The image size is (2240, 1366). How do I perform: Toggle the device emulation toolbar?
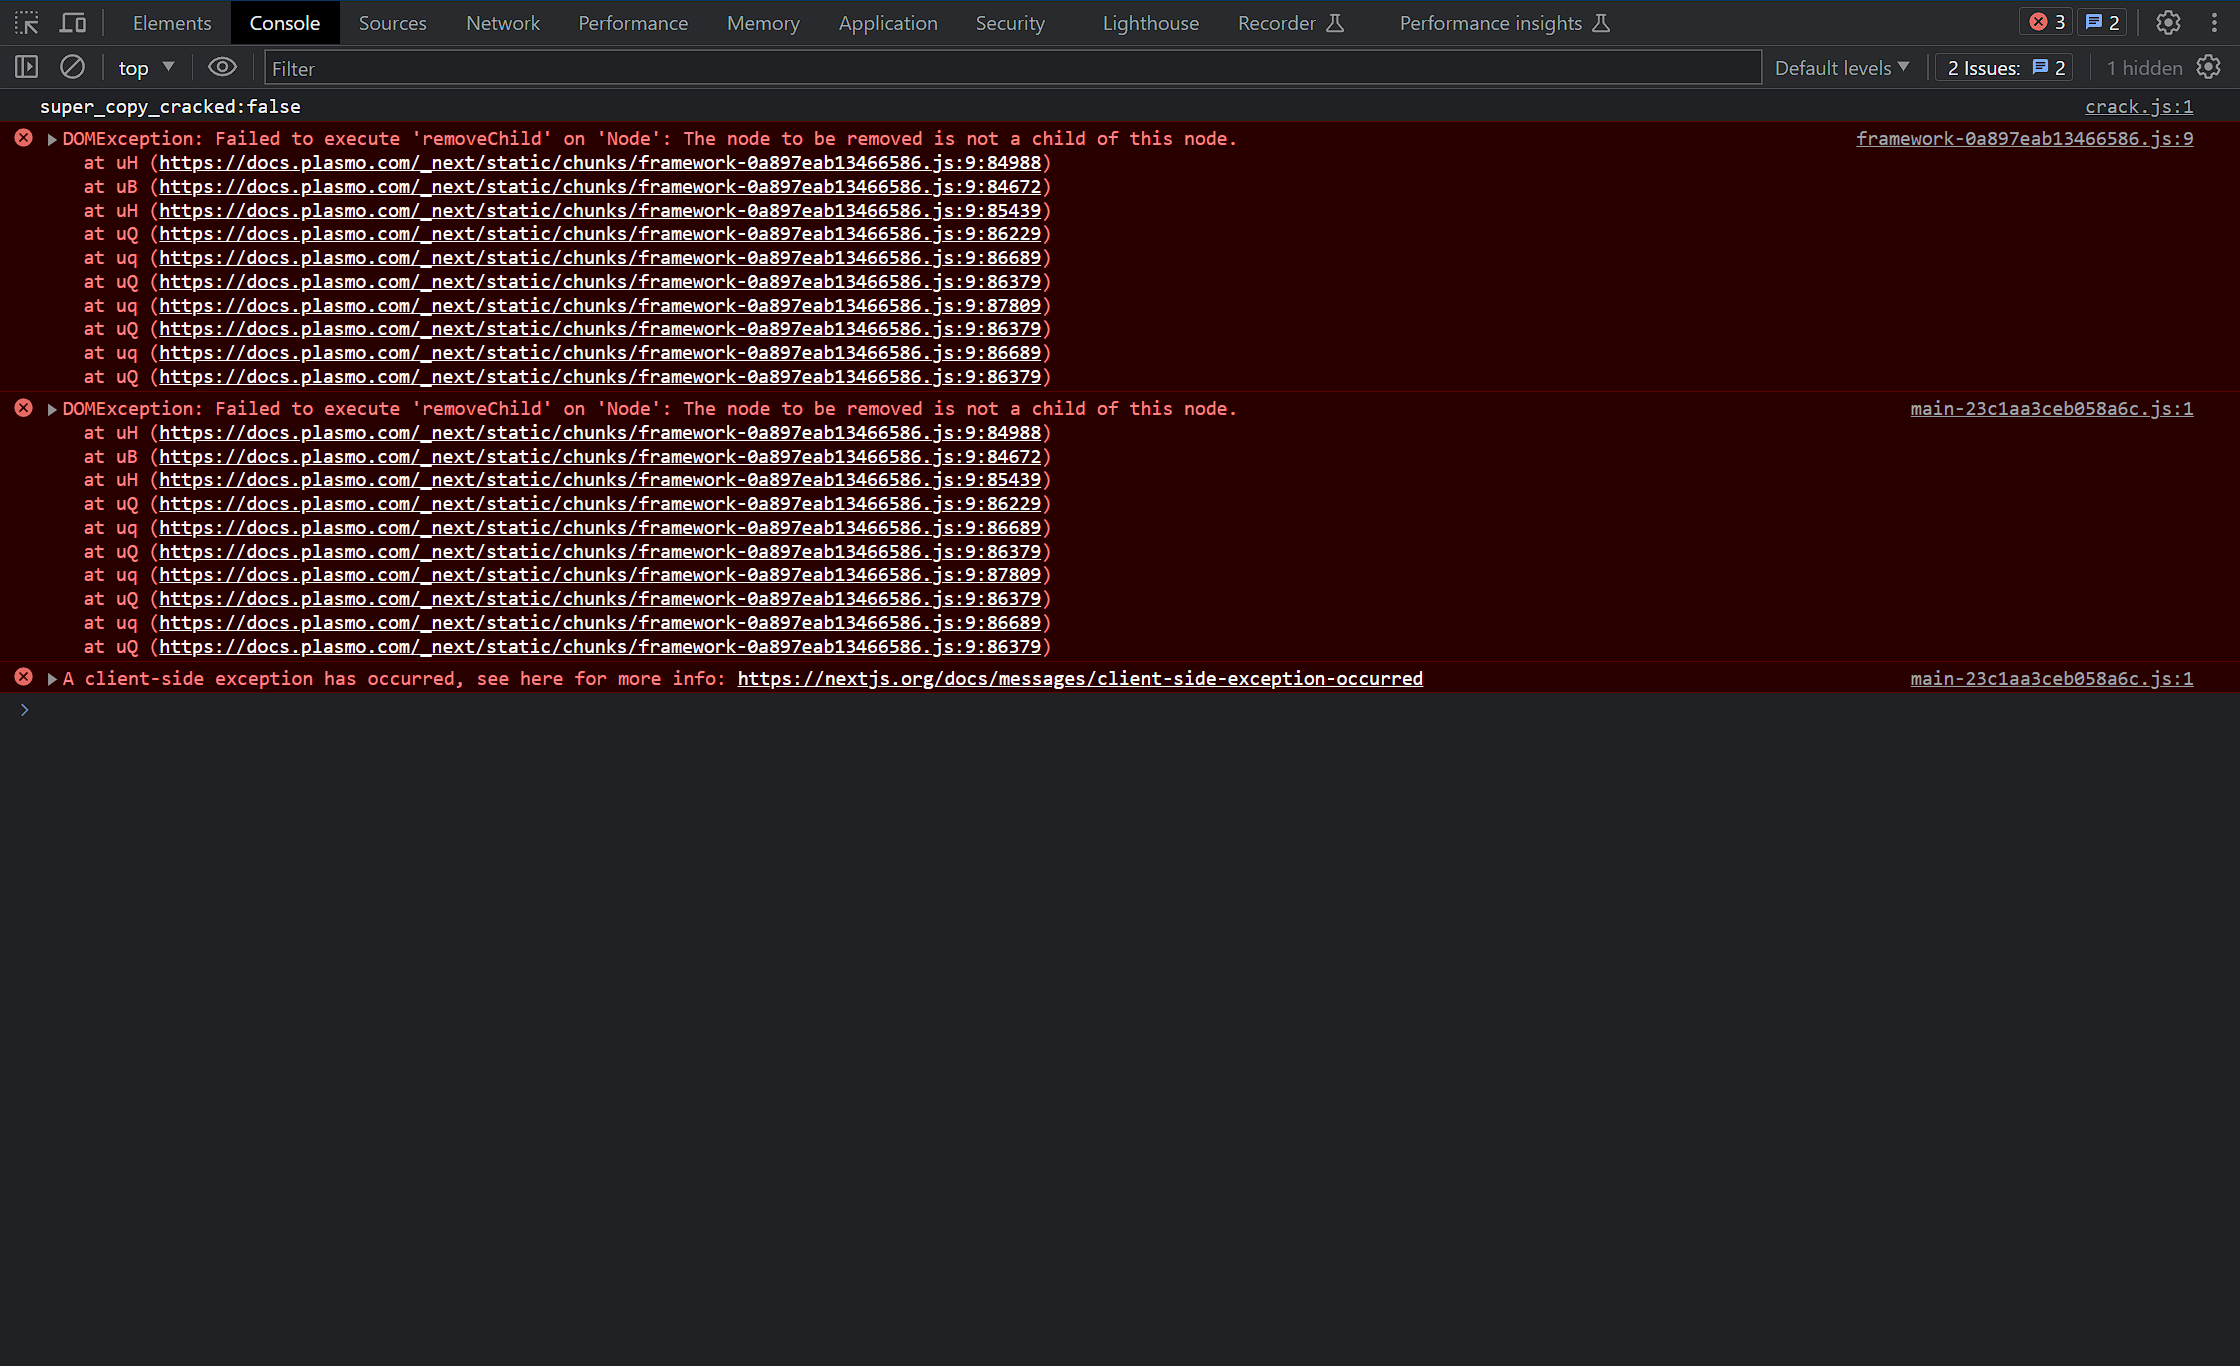coord(72,22)
